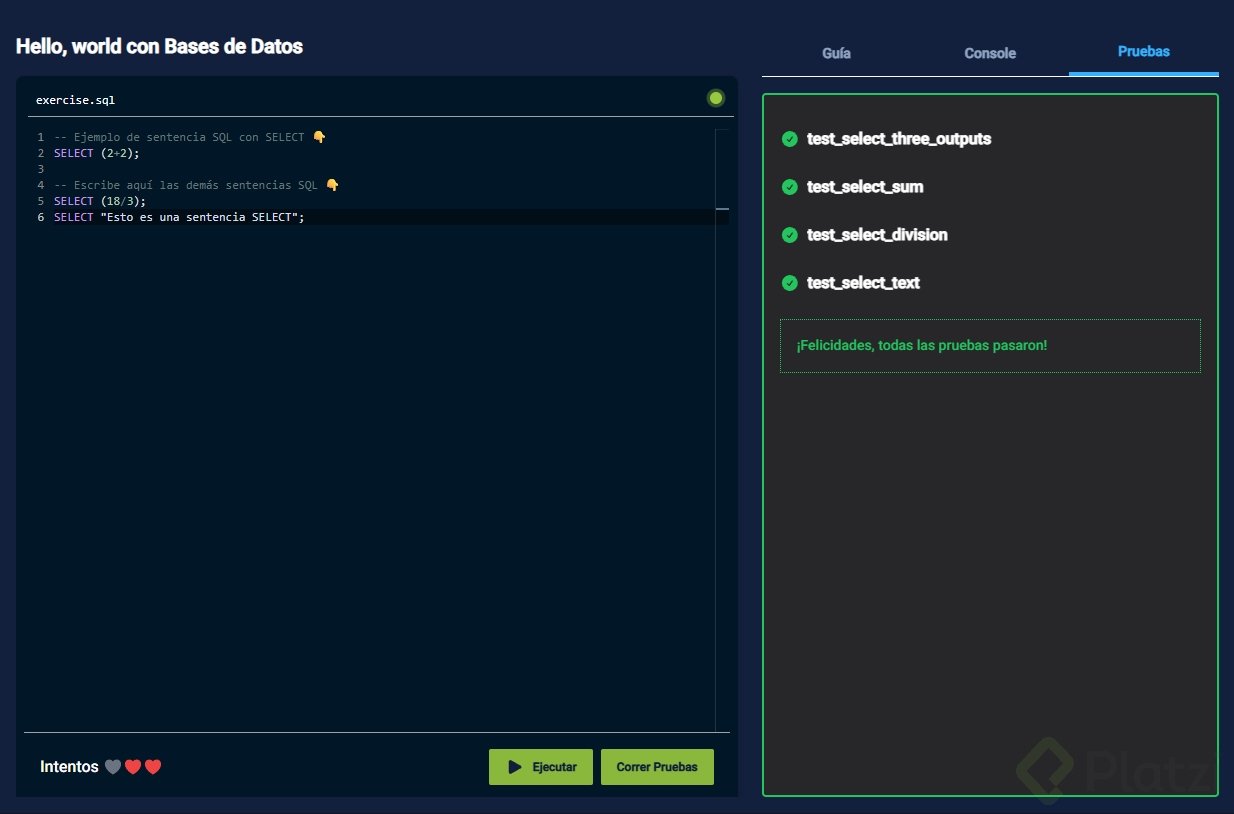
Task: Click the heading Hello, world con Bases de Datos
Action: [159, 46]
